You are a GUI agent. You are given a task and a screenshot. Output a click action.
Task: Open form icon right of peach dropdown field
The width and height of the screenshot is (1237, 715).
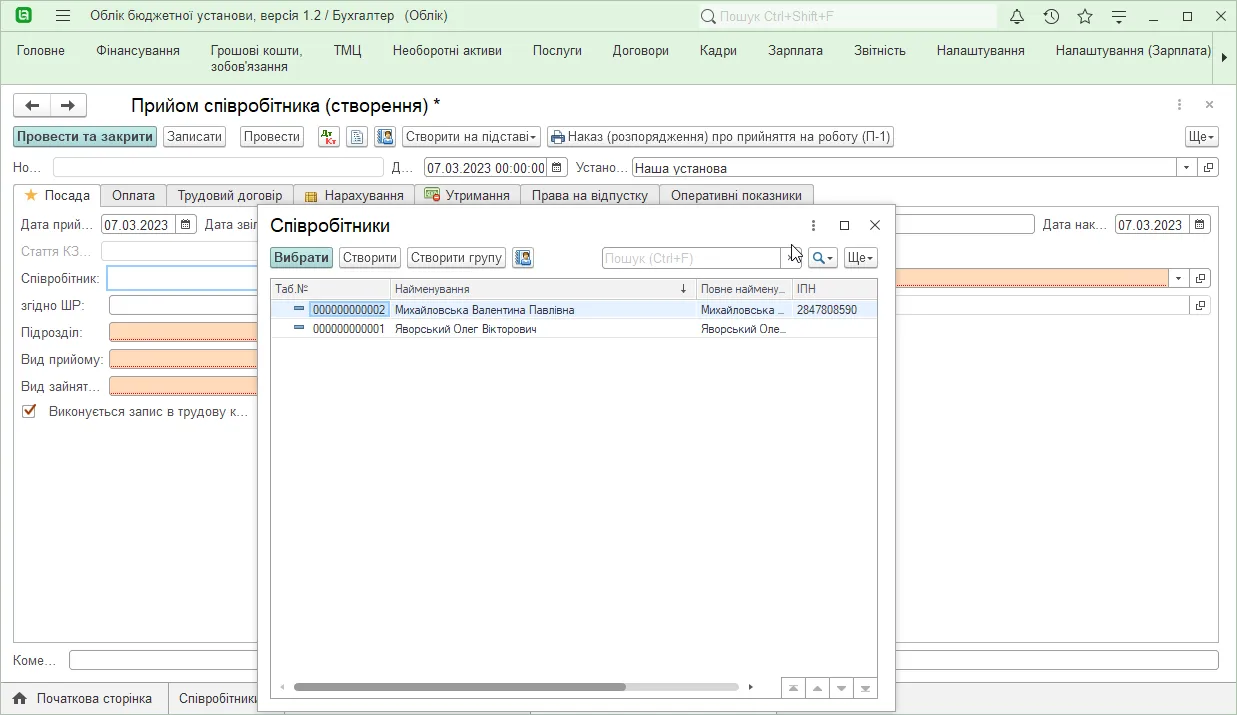click(x=1202, y=278)
